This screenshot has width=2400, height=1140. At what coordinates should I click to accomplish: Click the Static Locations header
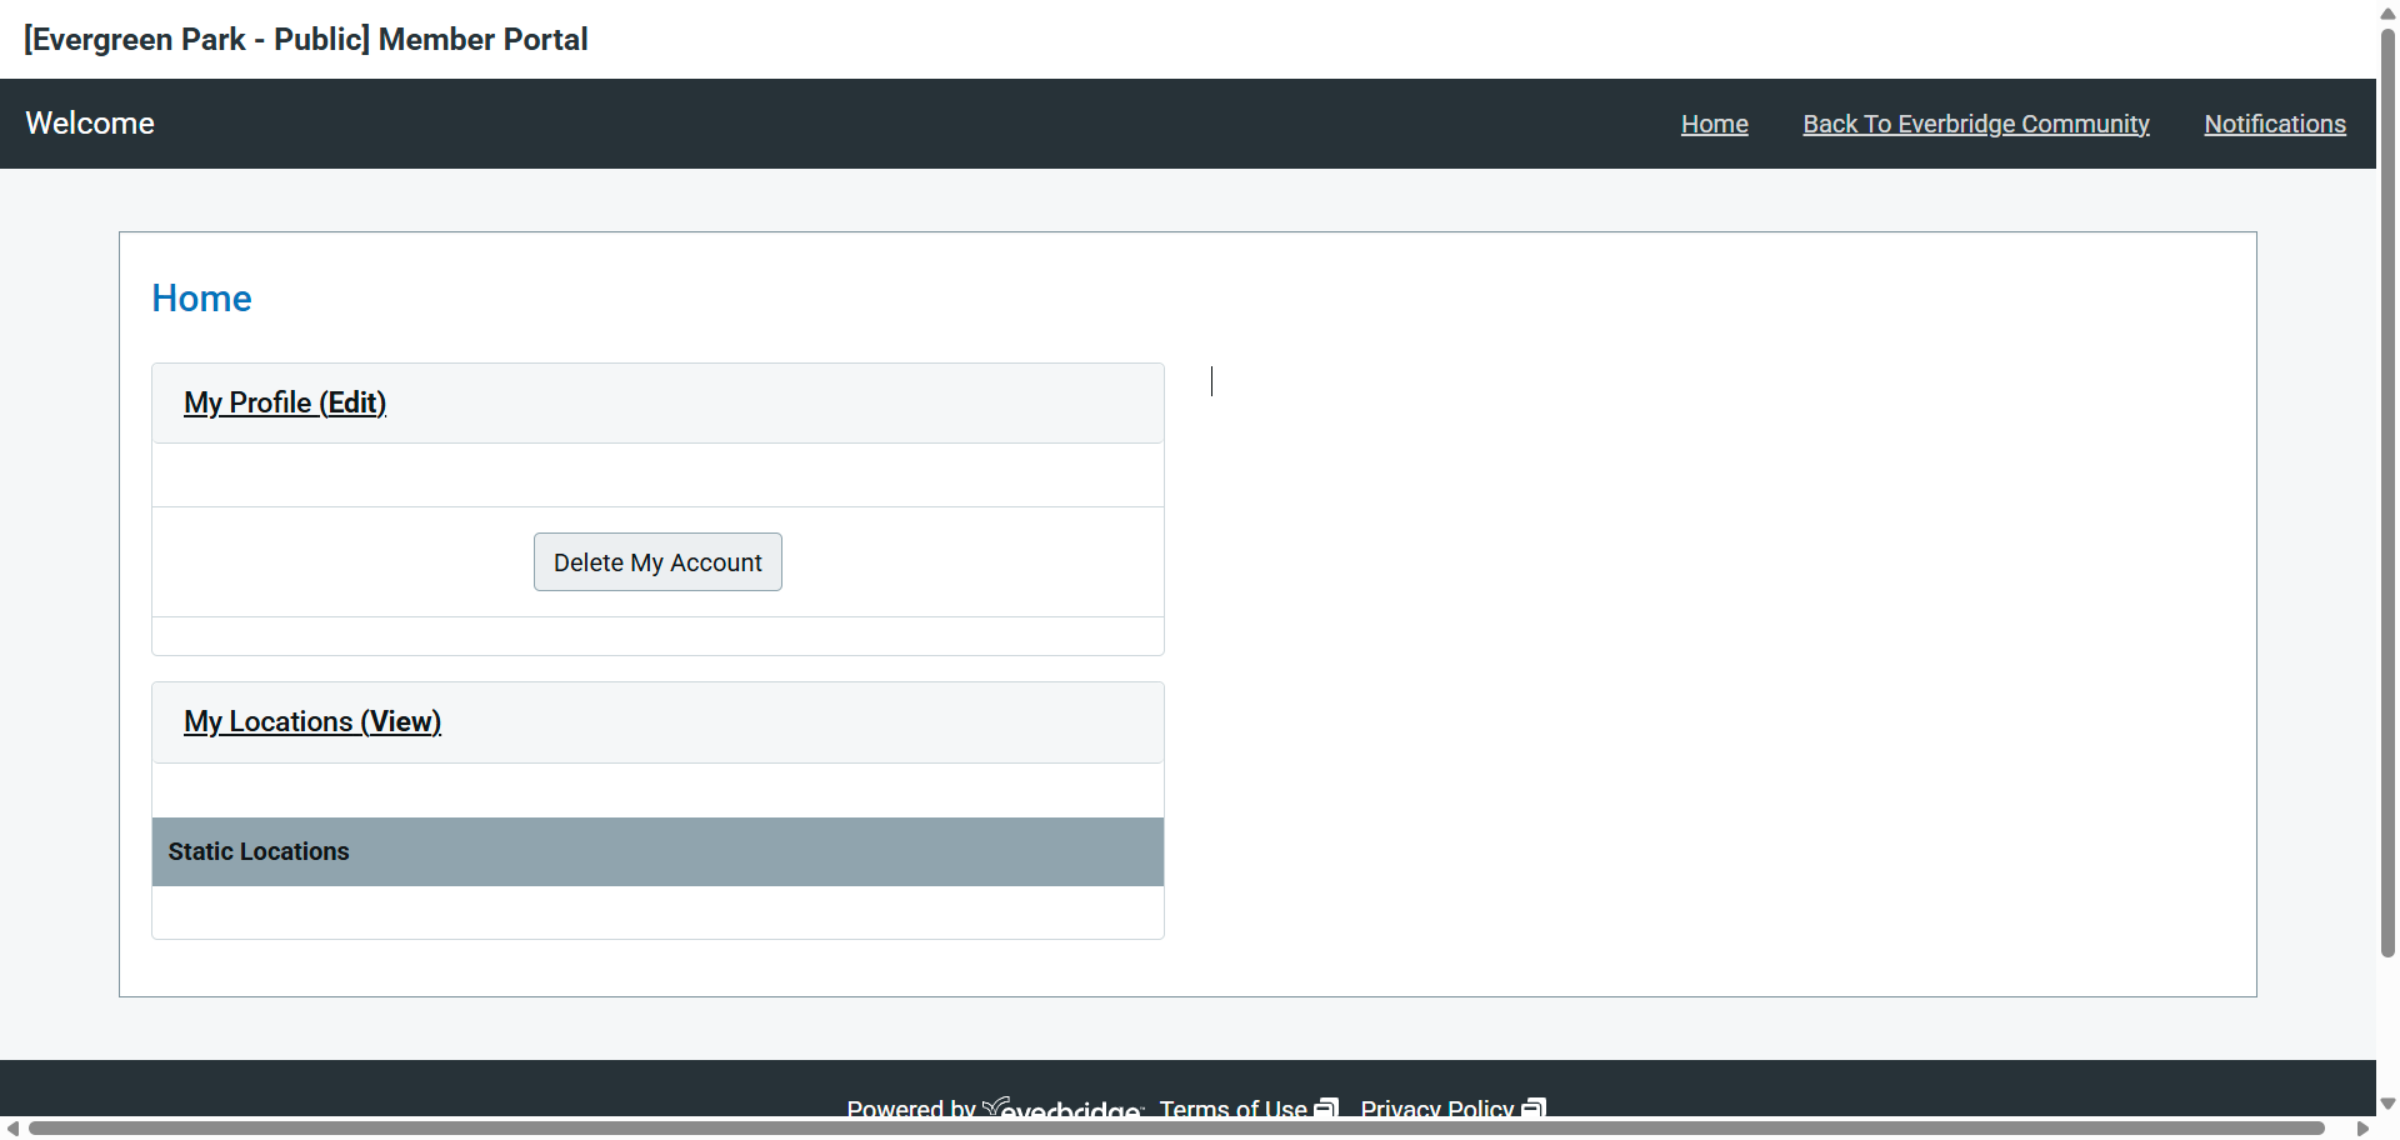(658, 851)
